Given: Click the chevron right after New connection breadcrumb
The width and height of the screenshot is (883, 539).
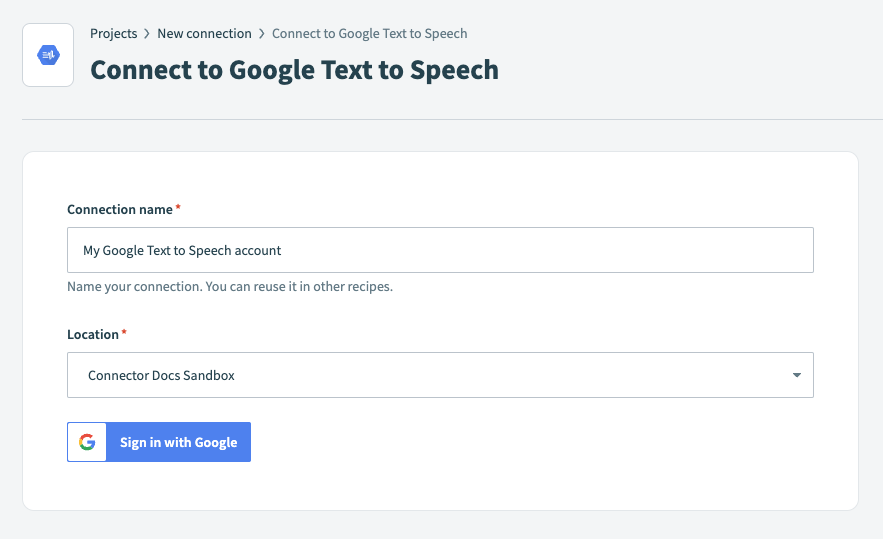Looking at the screenshot, I should coord(262,34).
